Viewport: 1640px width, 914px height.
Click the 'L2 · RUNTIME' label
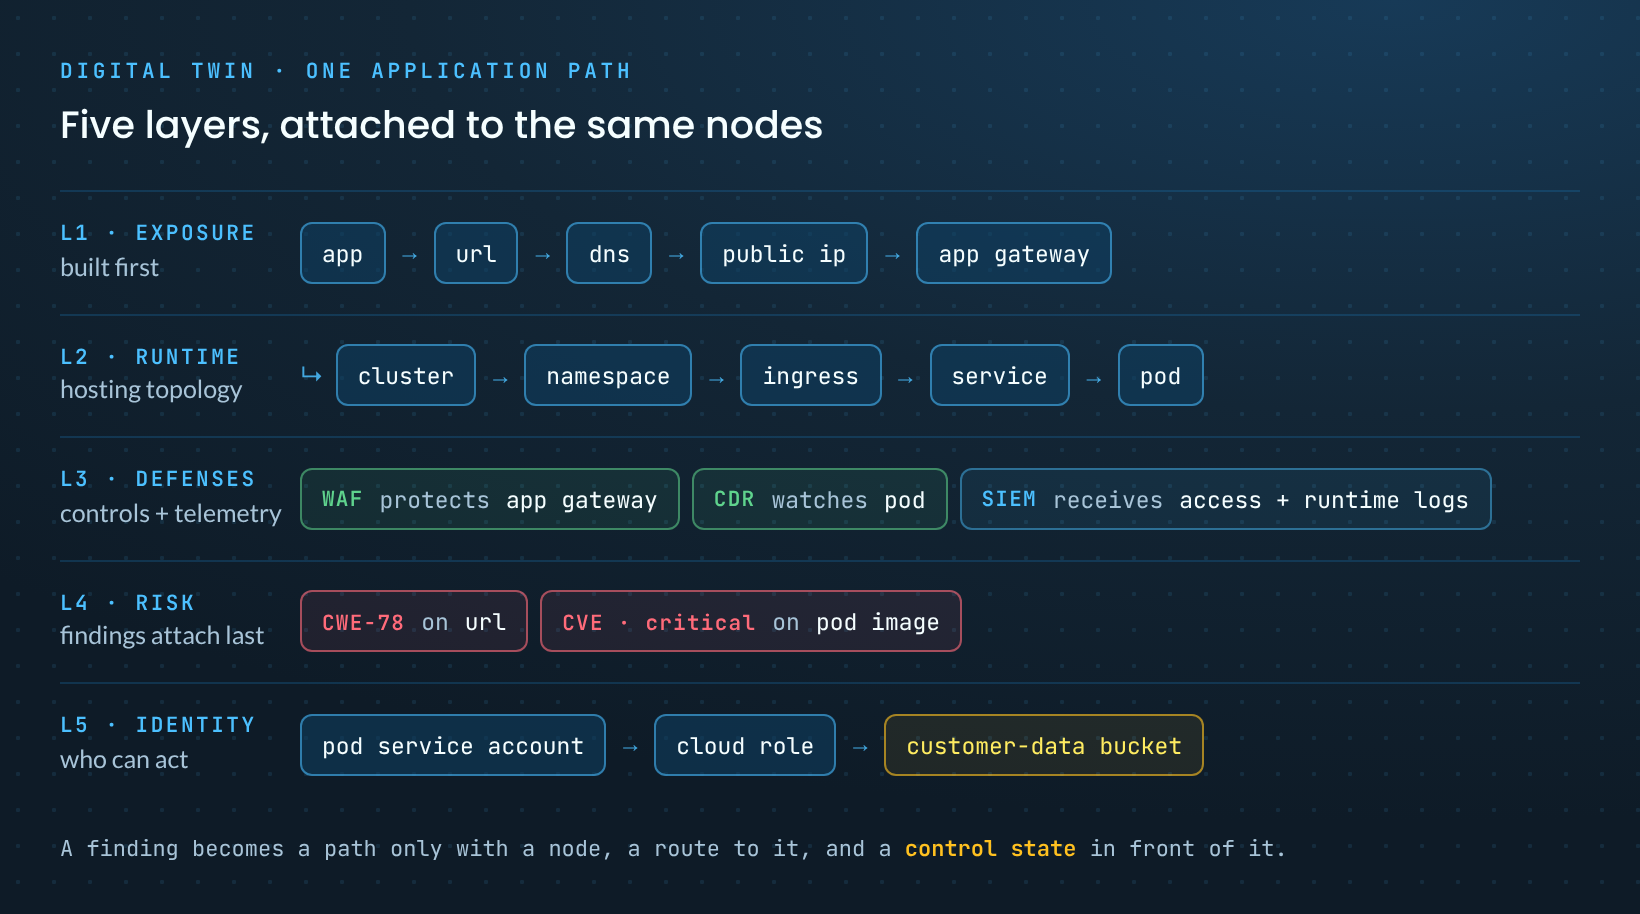coord(150,357)
